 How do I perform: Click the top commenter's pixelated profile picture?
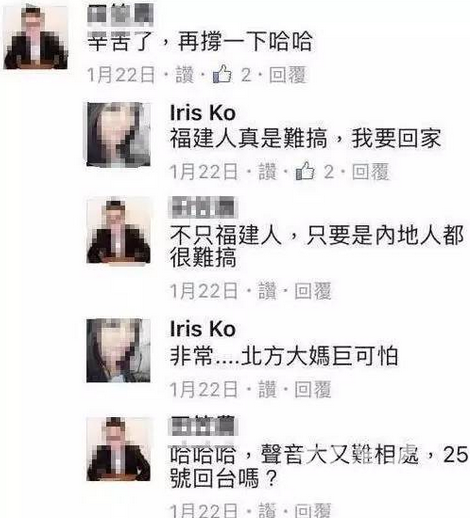pos(35,37)
